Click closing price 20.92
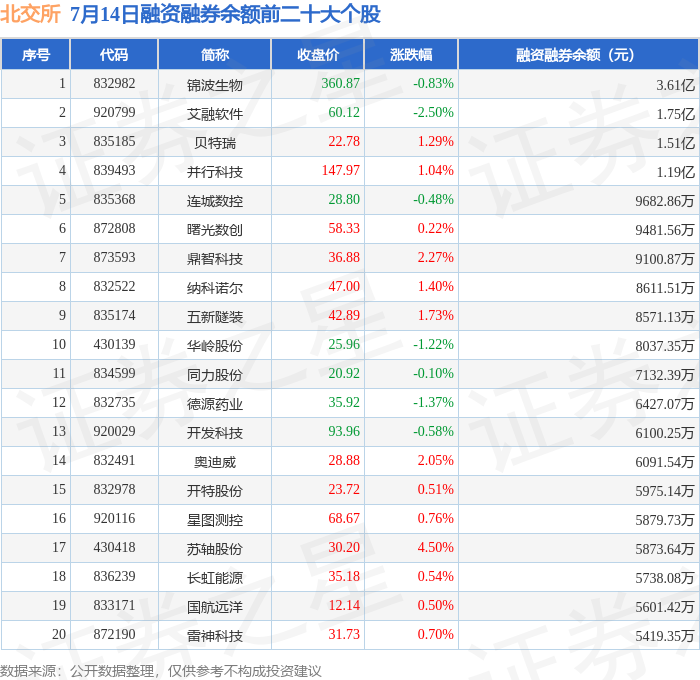700x680 pixels. tap(344, 374)
